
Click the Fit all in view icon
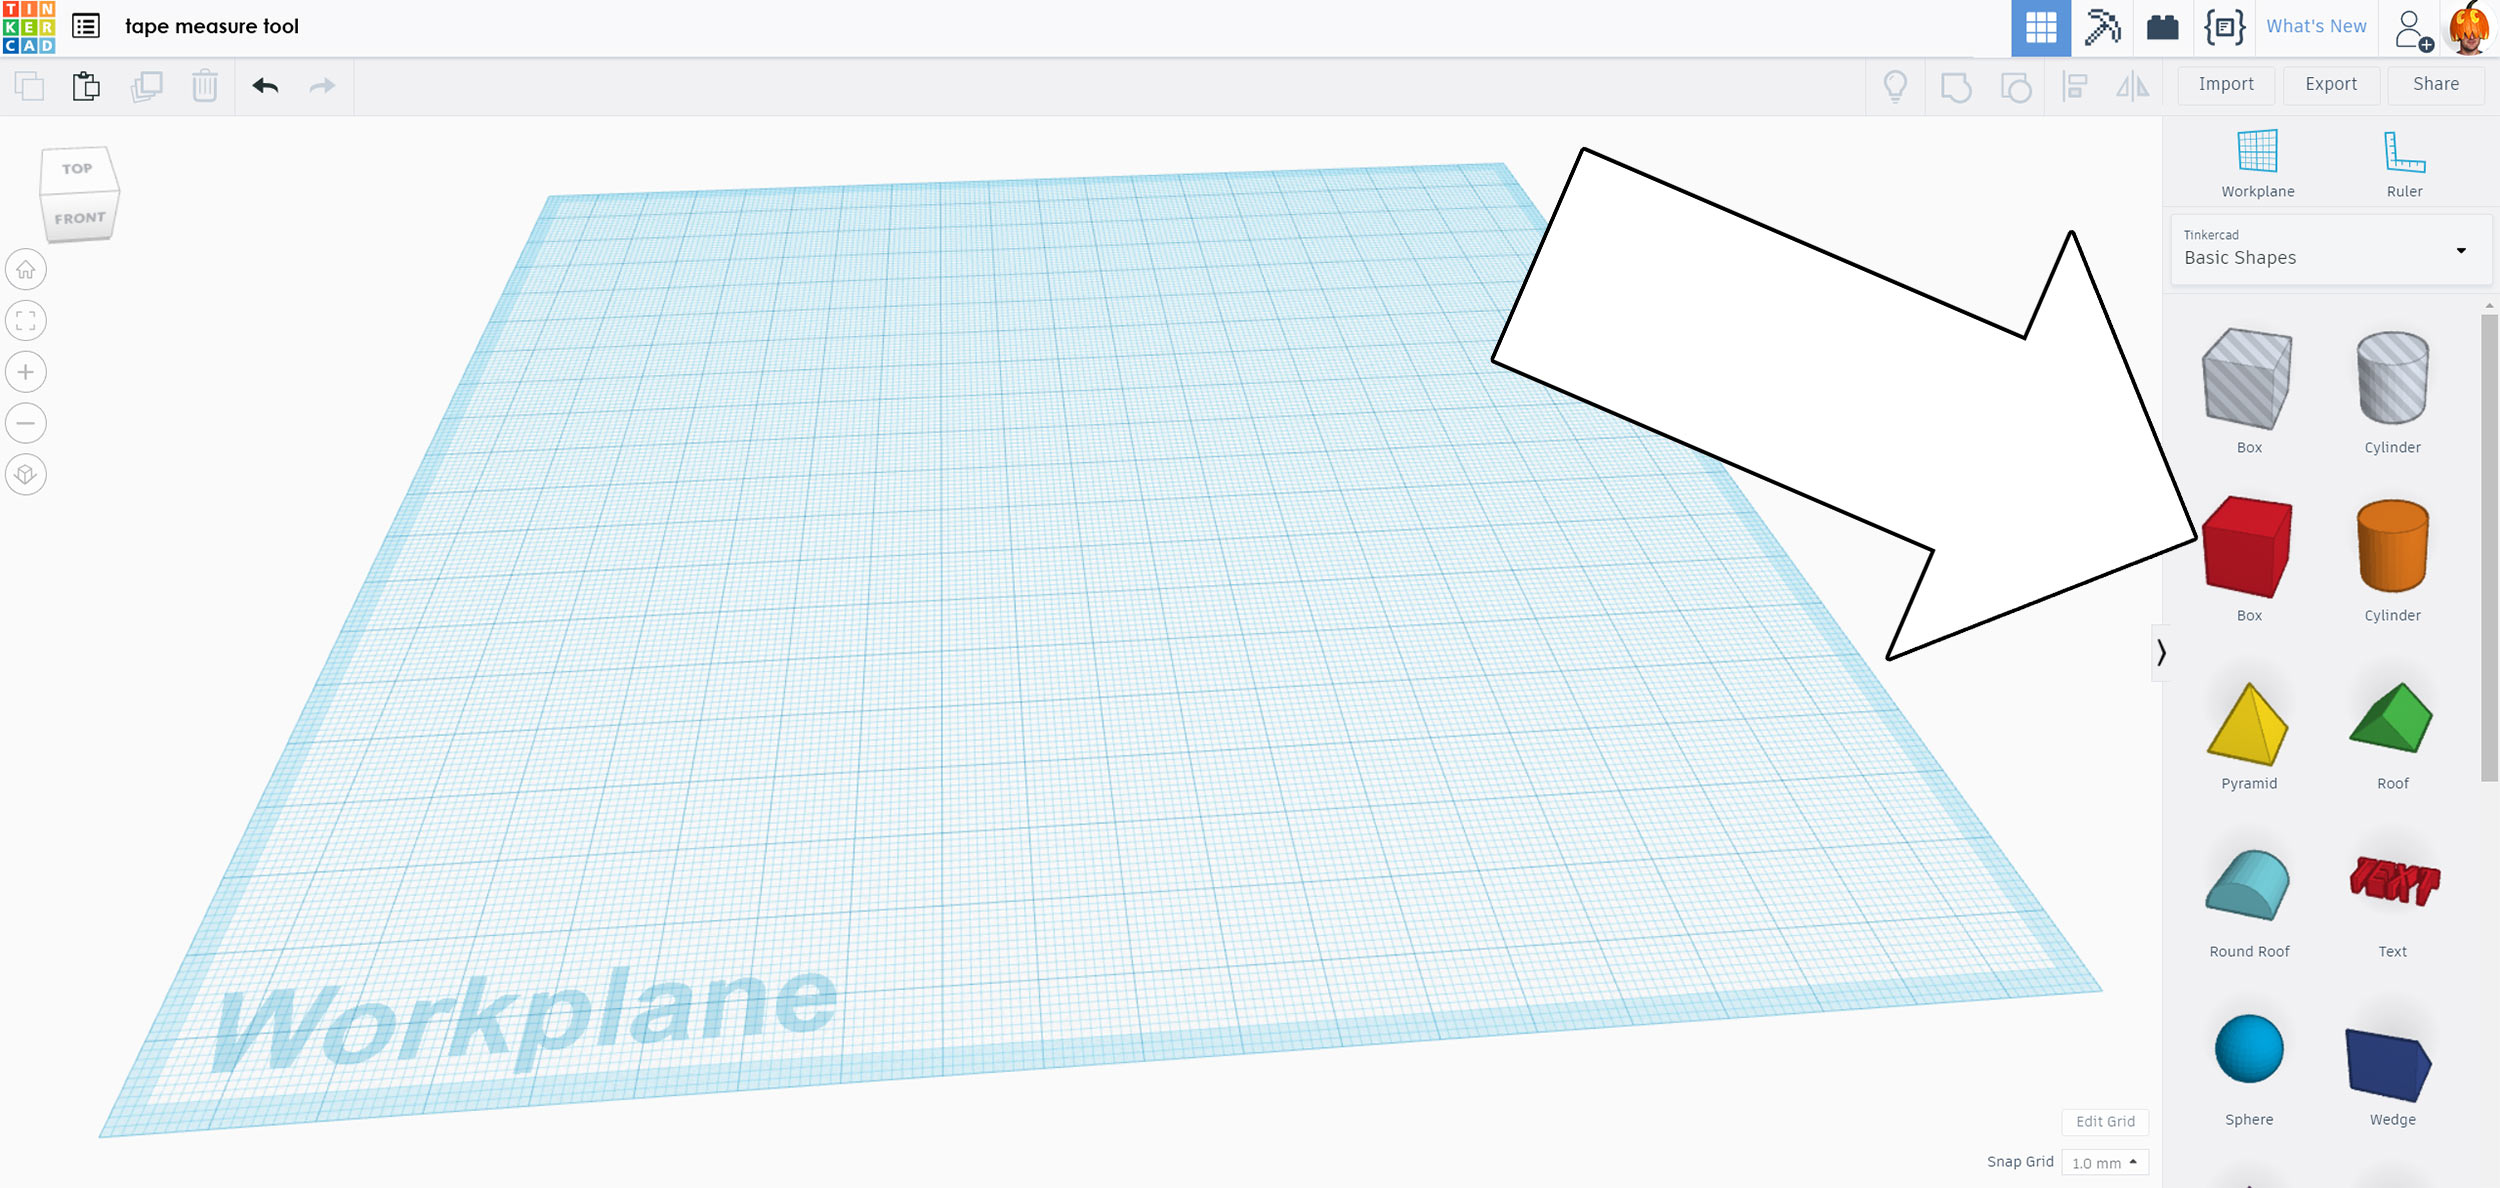tap(26, 321)
